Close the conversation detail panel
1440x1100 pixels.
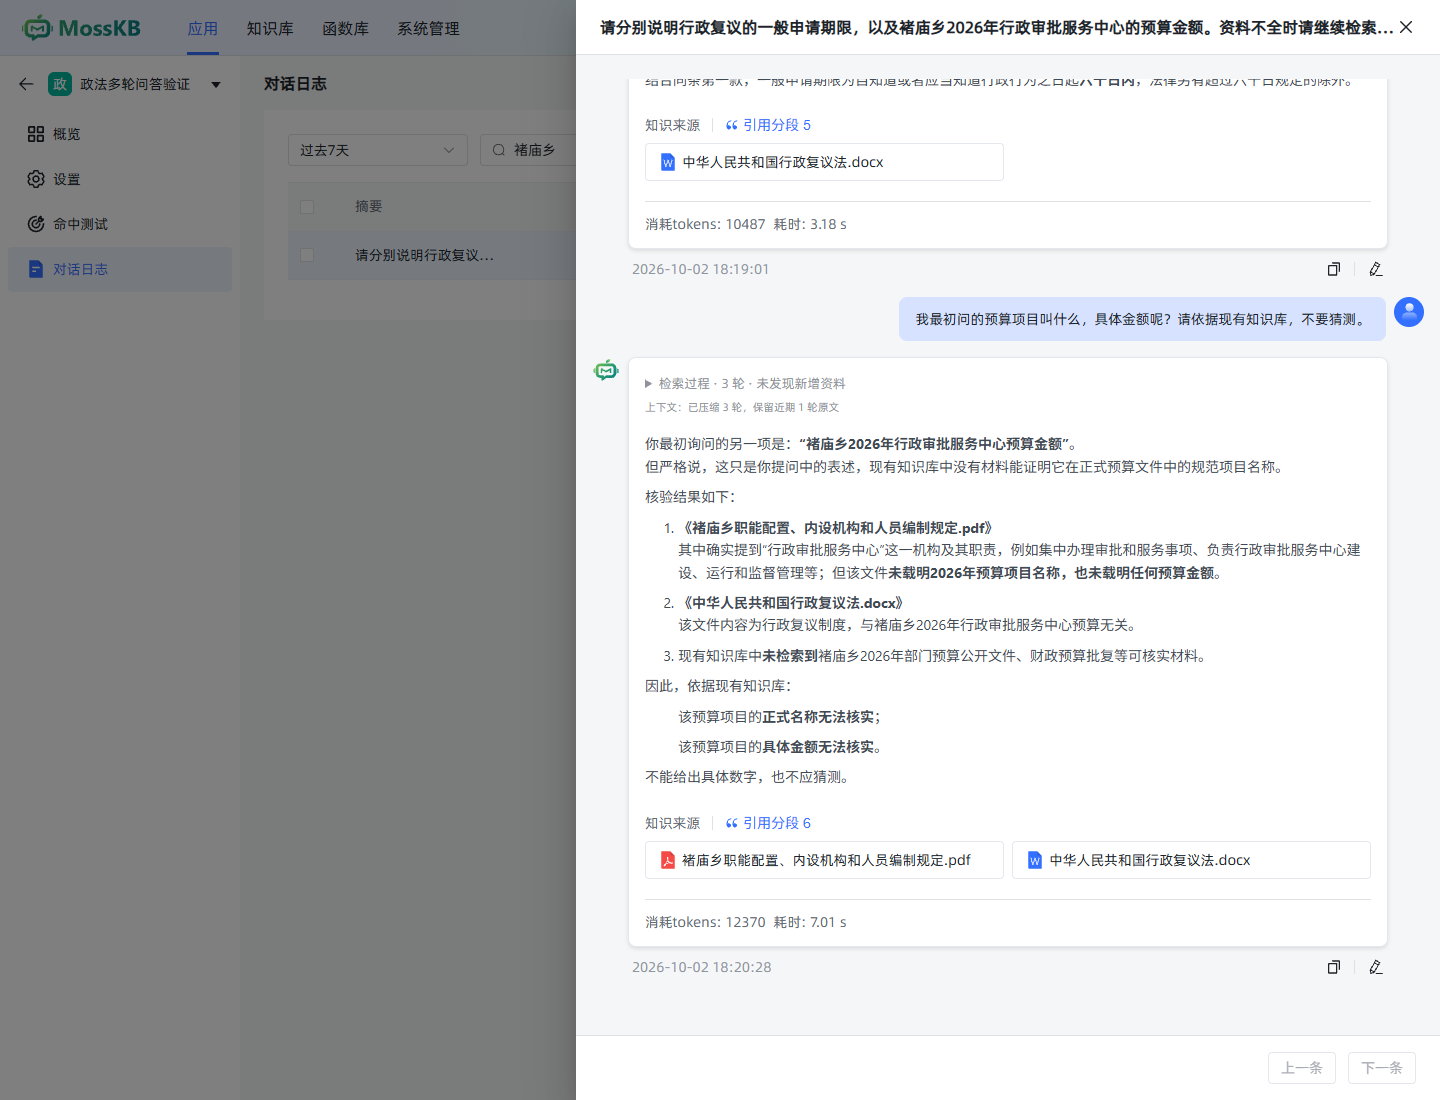click(x=1406, y=27)
